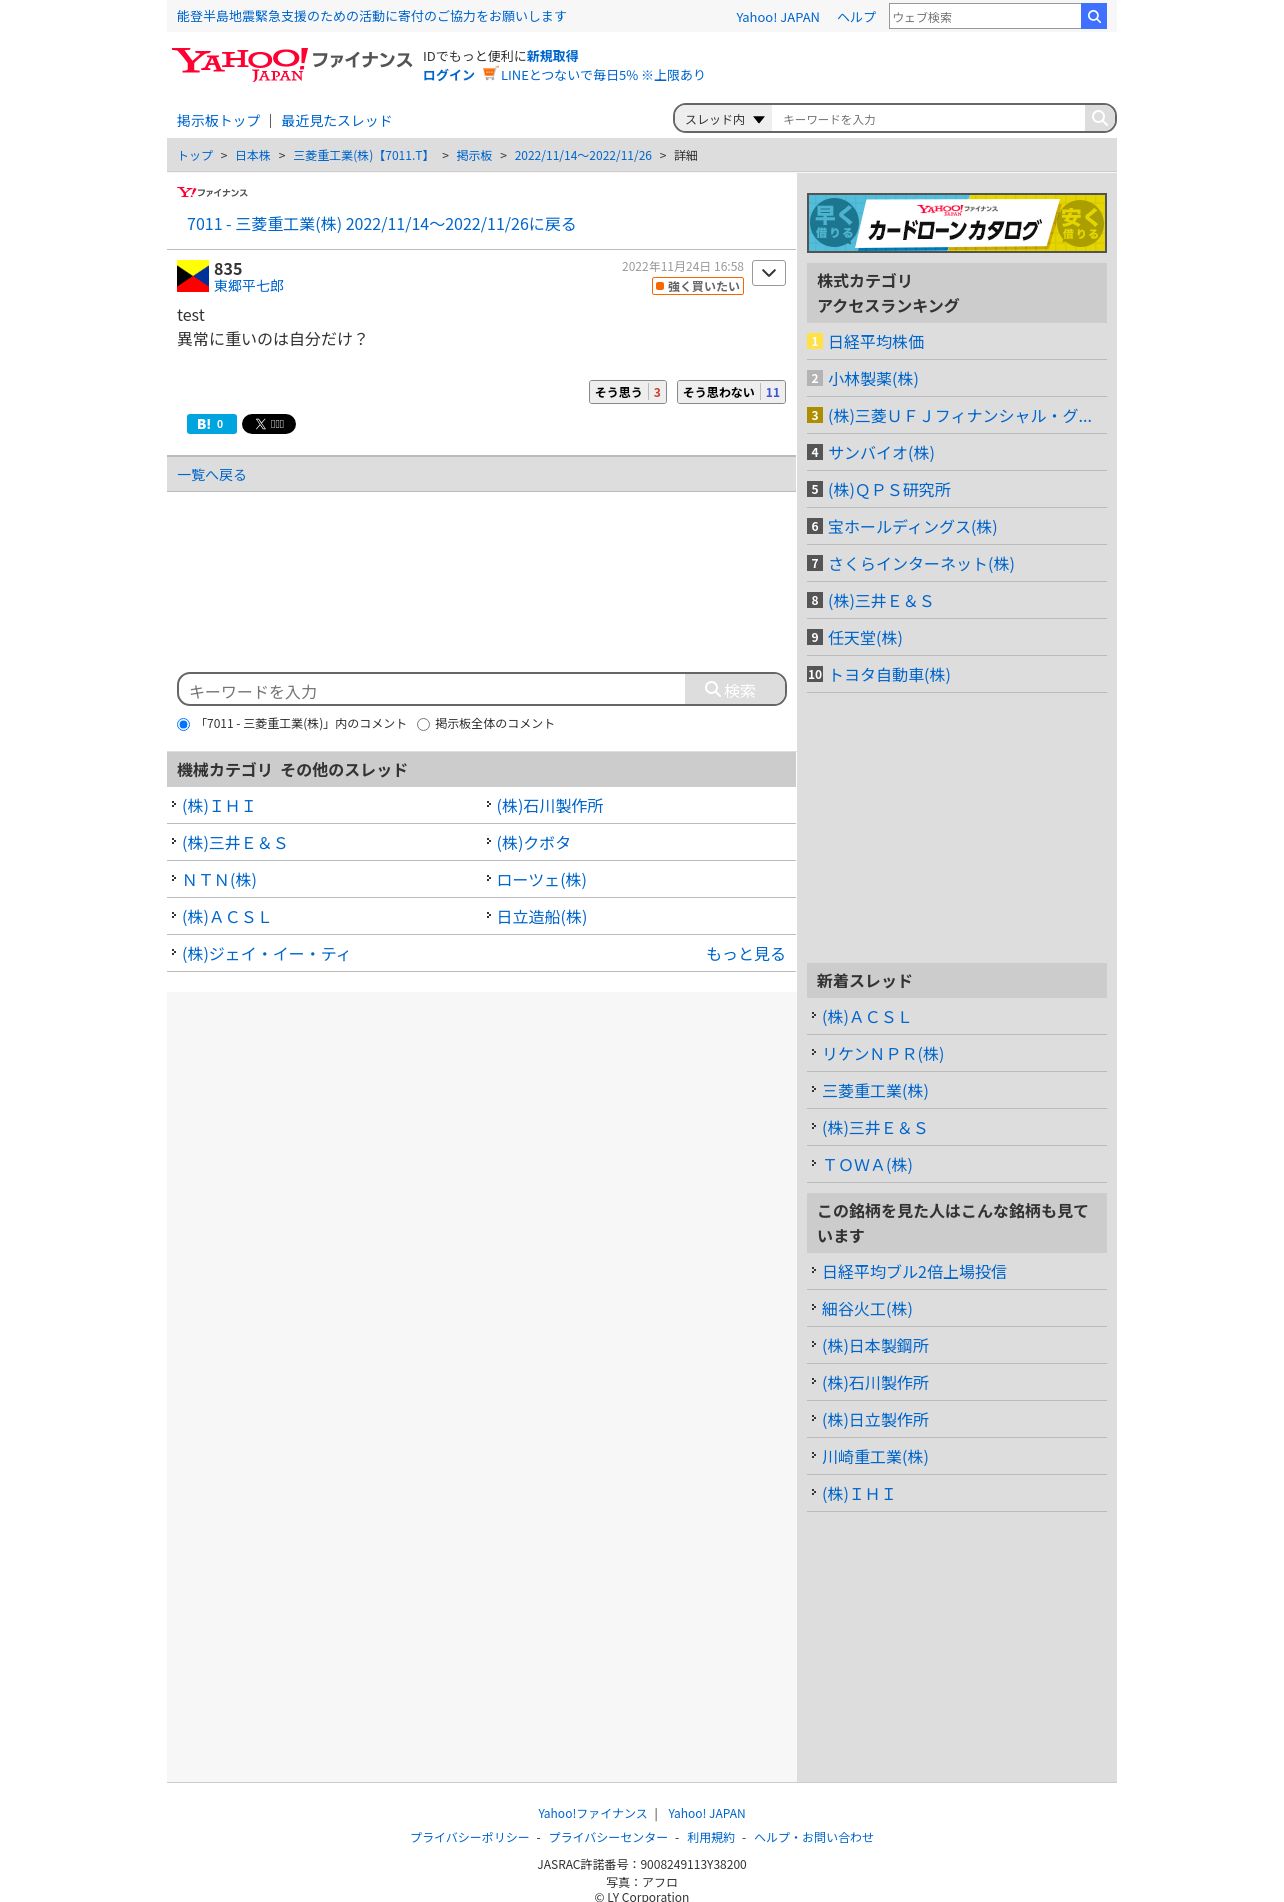
Task: Open NTN(株) thread
Action: point(219,880)
